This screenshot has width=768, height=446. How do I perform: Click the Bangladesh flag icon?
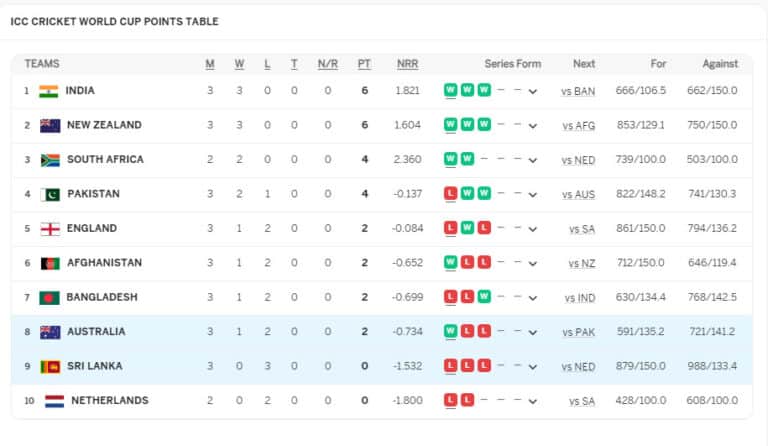50,298
